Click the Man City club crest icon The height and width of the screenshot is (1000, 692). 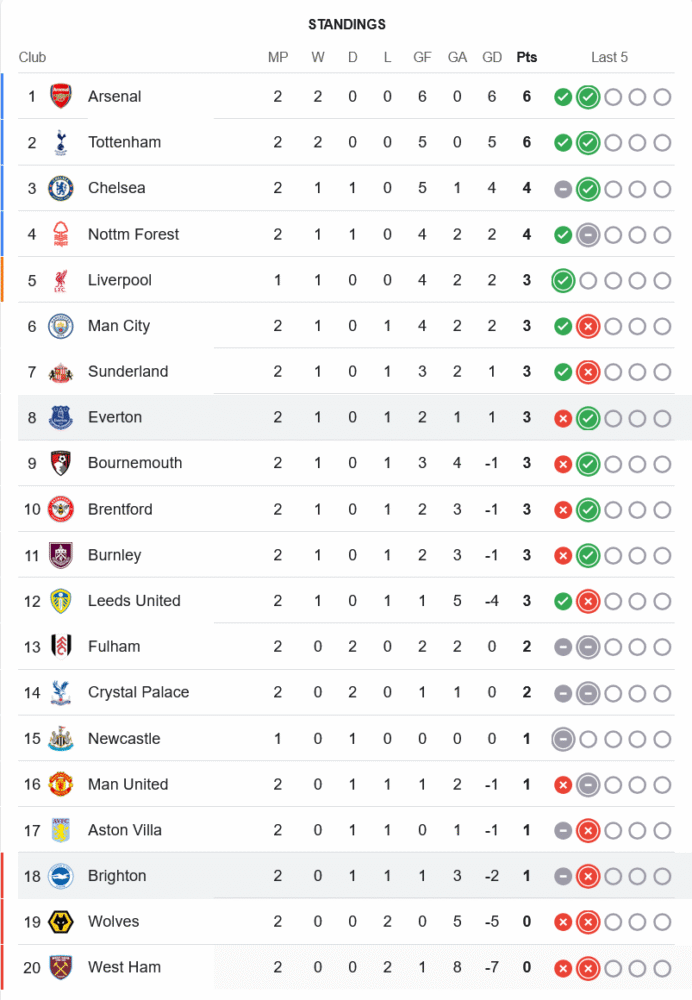[x=61, y=326]
